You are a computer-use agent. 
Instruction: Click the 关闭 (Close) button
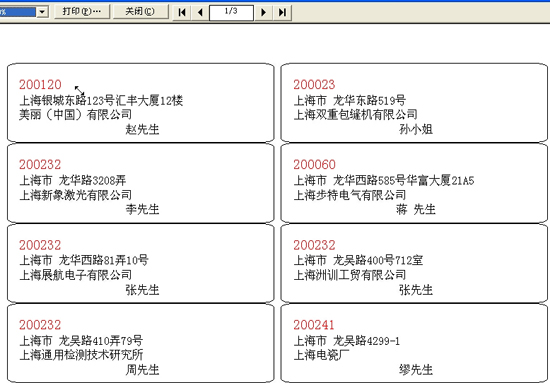(x=140, y=12)
